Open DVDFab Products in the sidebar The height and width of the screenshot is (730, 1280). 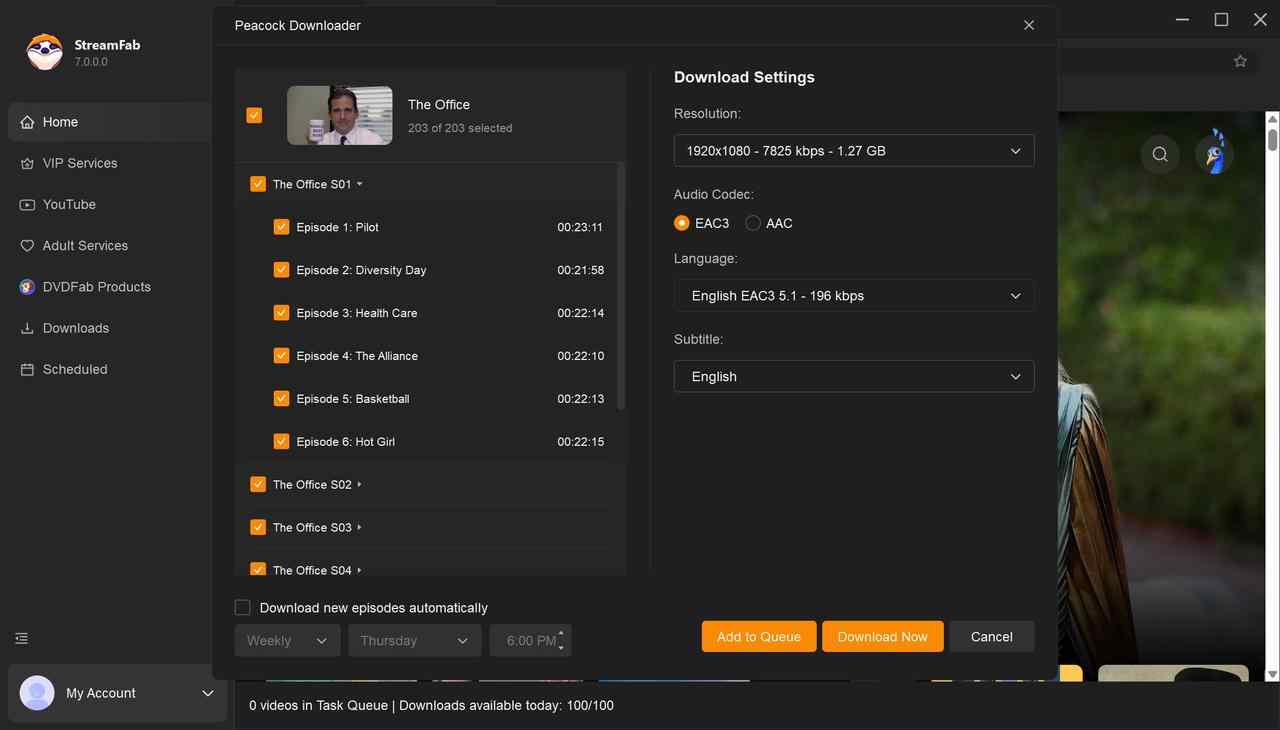(95, 286)
